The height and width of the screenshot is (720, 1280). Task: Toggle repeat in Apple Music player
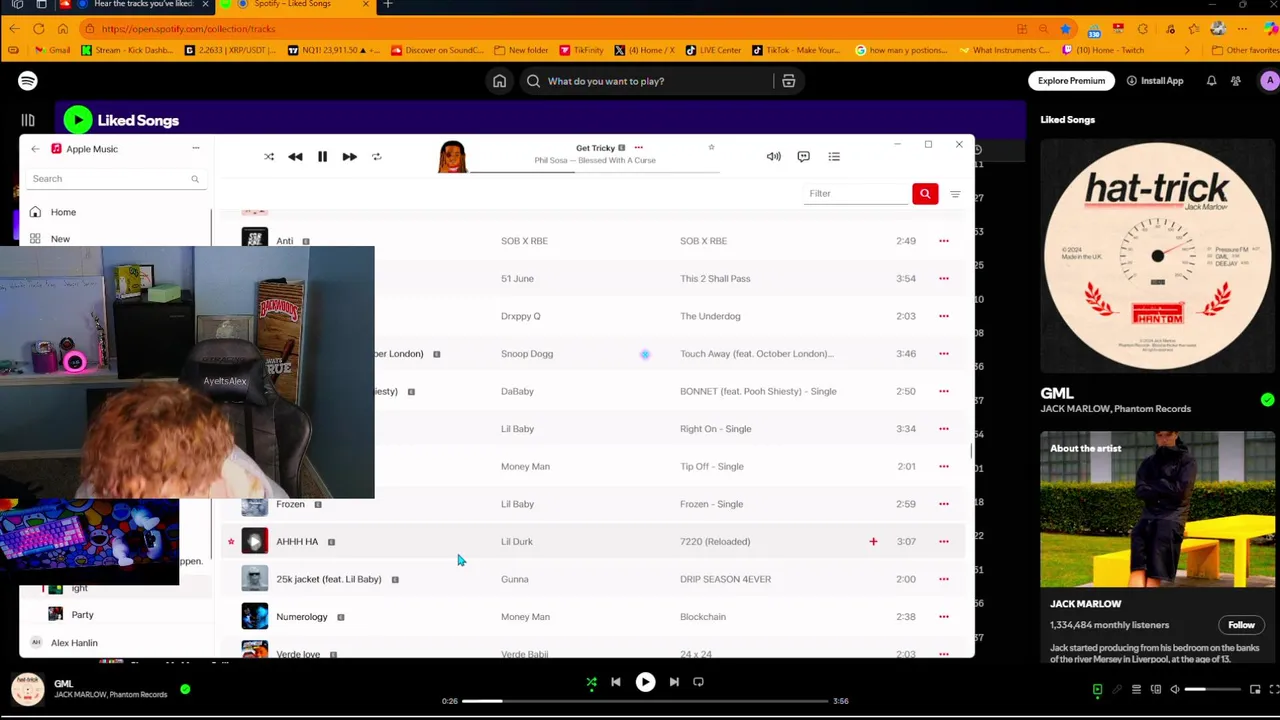point(376,156)
